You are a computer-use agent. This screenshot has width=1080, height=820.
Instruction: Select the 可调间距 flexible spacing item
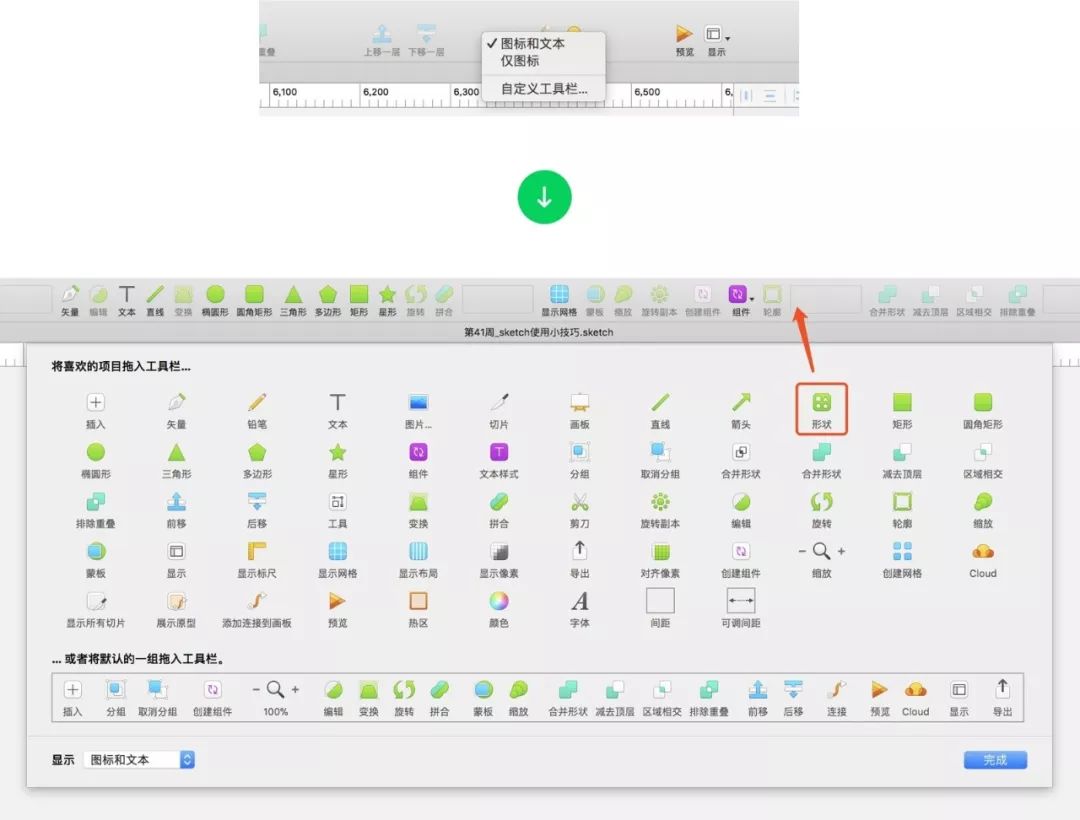pyautogui.click(x=740, y=609)
